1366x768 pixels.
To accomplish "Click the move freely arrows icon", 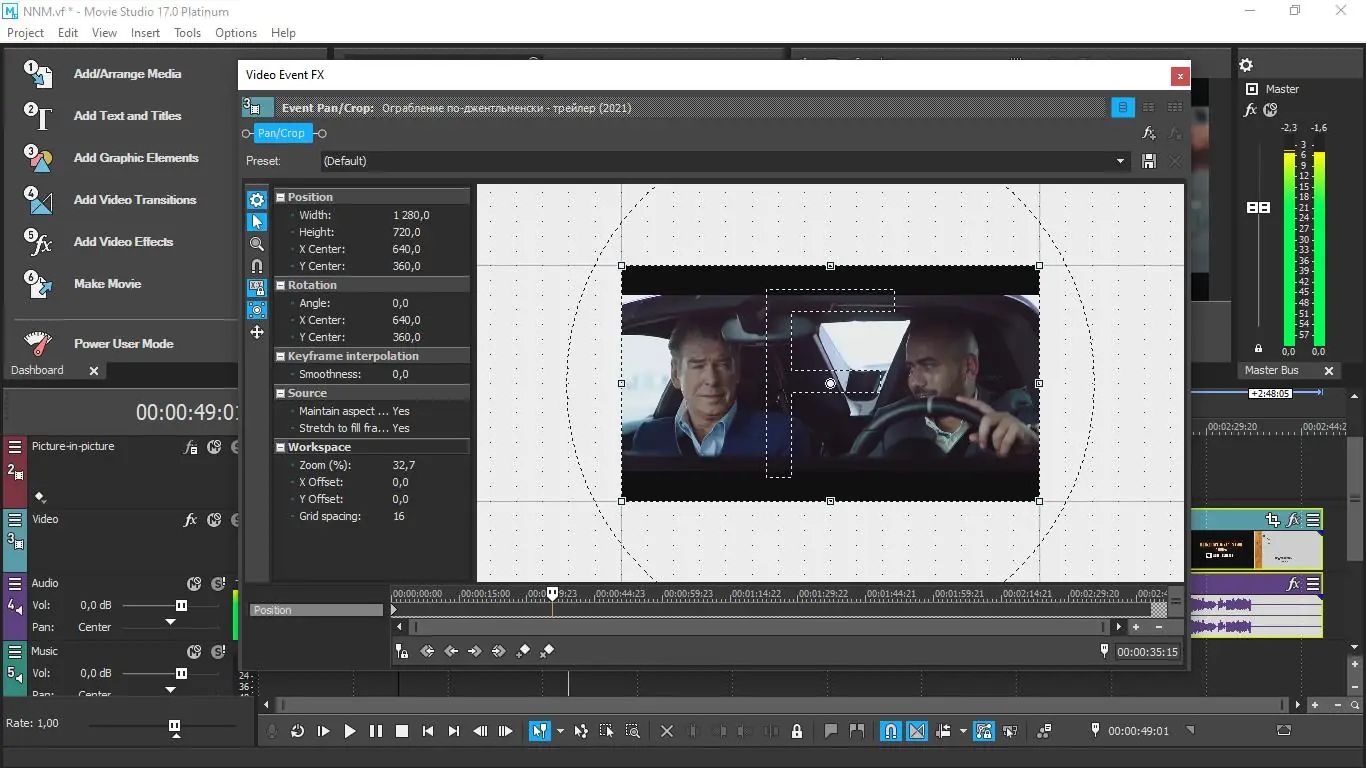I will (257, 332).
